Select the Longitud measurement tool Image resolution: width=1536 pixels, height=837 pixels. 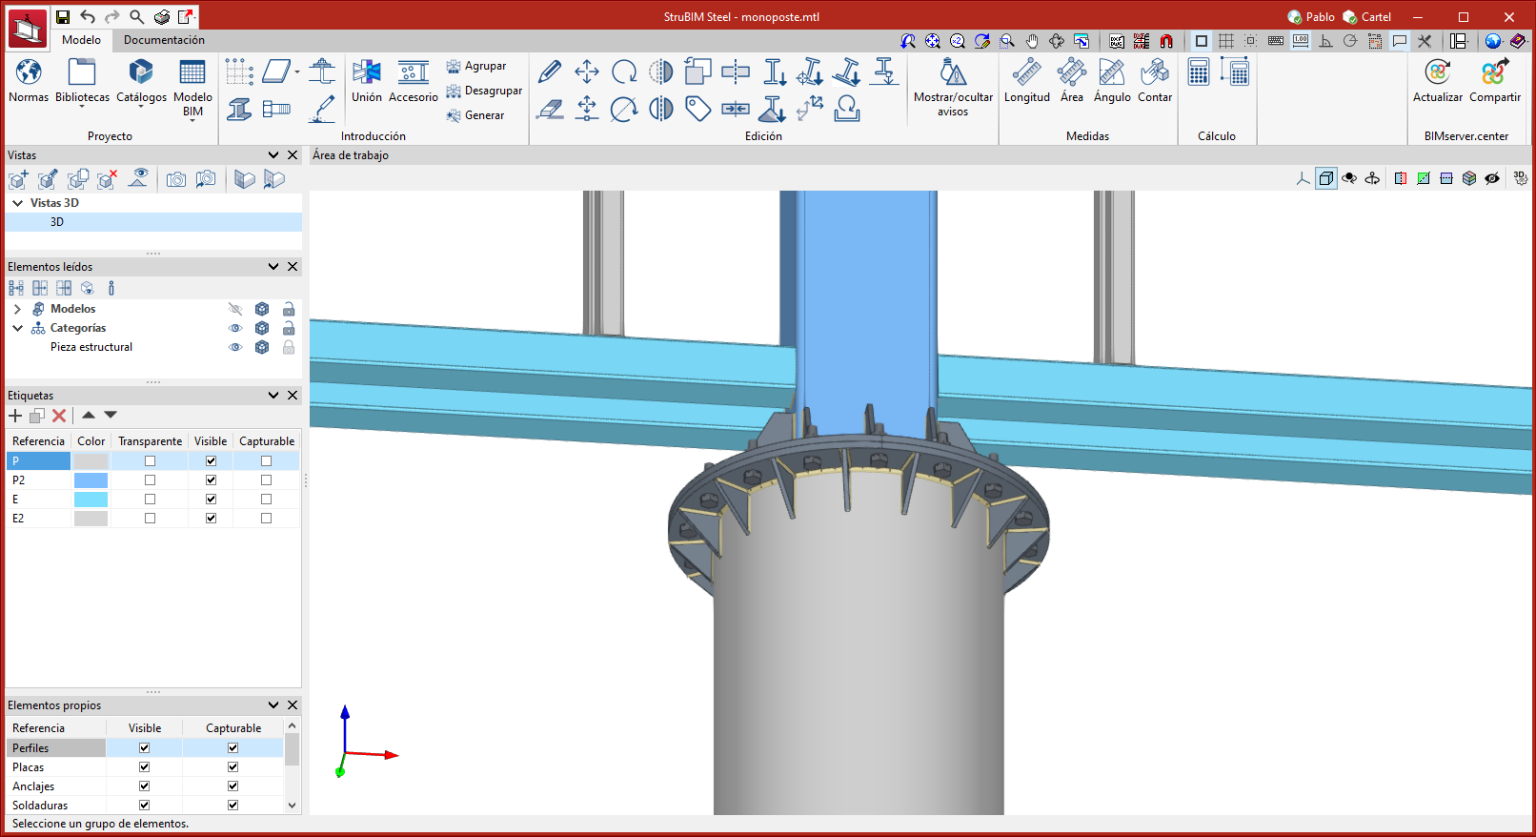pyautogui.click(x=1026, y=73)
